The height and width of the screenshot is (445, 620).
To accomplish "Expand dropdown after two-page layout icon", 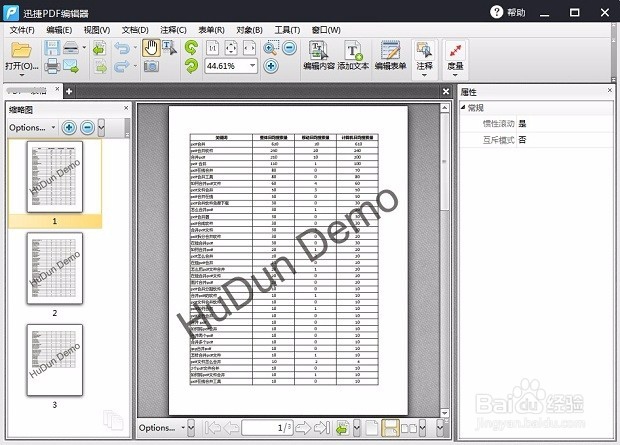I will tap(423, 428).
